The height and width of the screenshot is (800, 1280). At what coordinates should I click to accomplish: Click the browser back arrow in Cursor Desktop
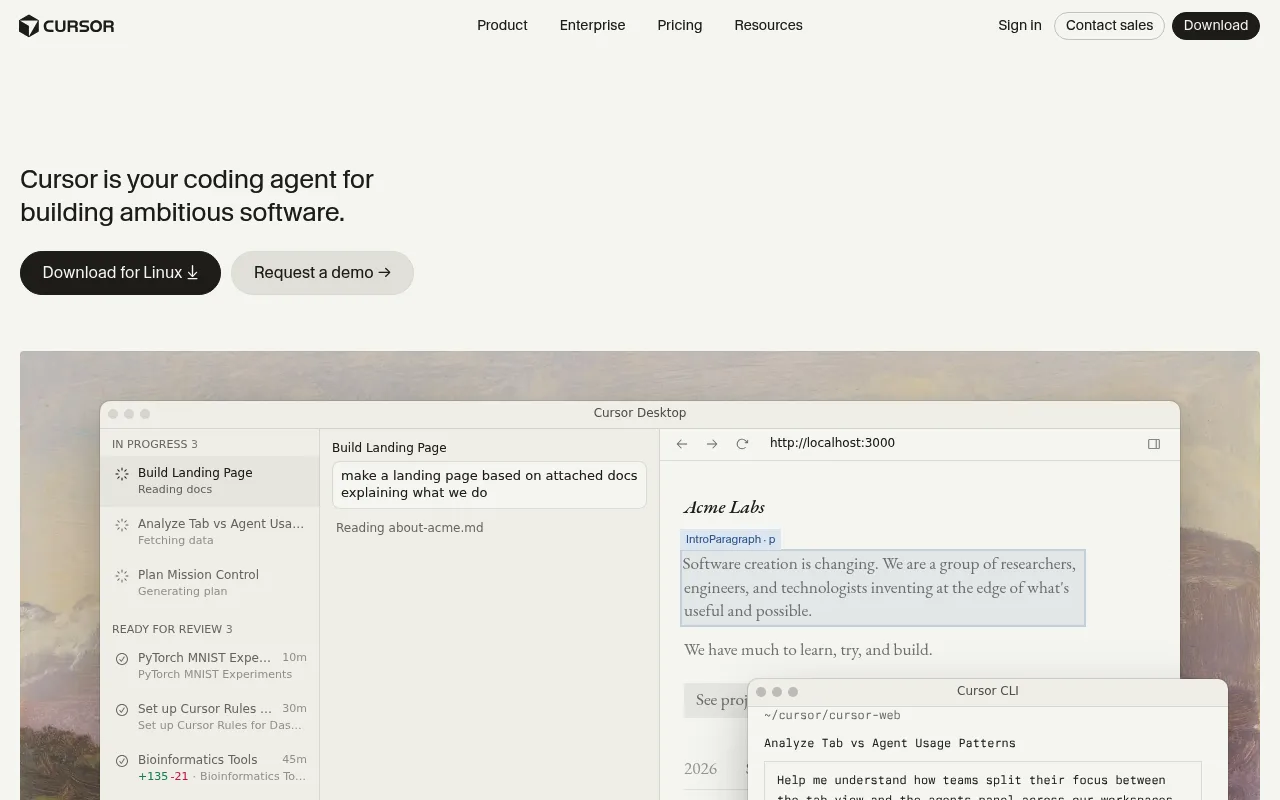pyautogui.click(x=682, y=444)
